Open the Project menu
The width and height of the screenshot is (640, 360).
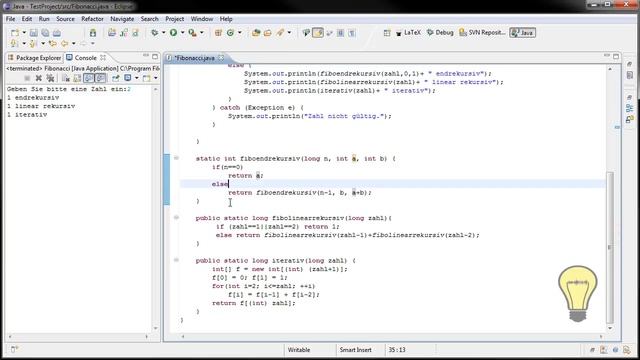174,19
